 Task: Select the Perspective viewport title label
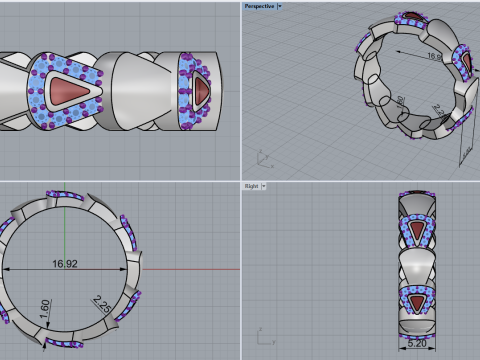[x=259, y=6]
